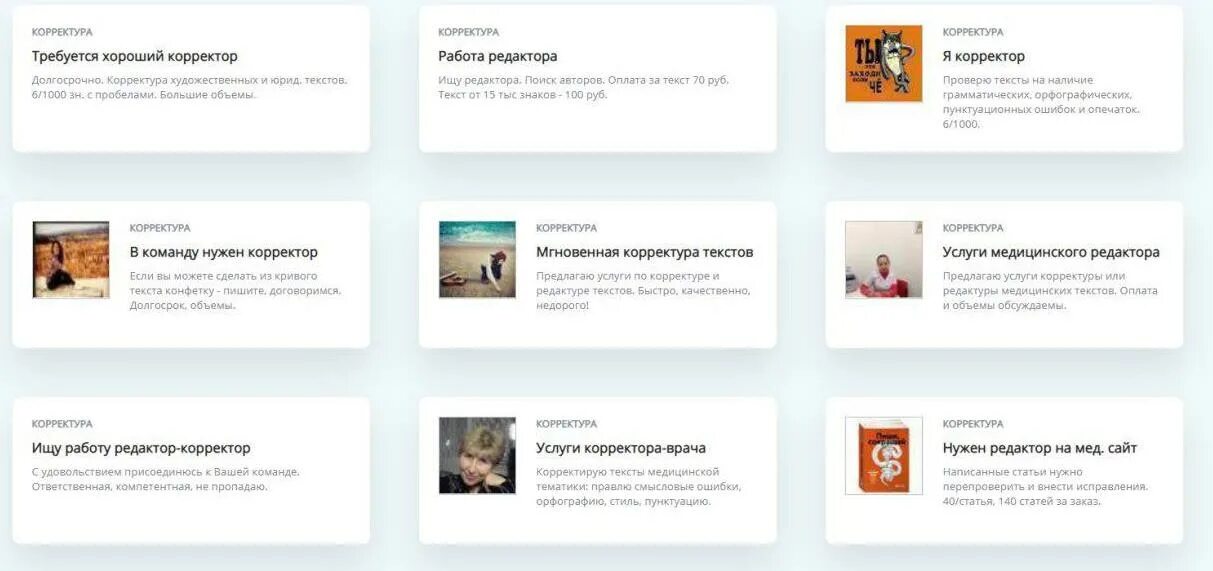Open 'Услуги медицинского редактора' title

1051,252
